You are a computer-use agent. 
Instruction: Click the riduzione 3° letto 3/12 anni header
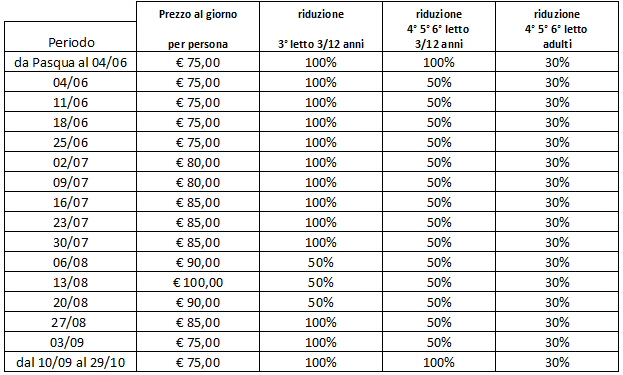[x=321, y=27]
